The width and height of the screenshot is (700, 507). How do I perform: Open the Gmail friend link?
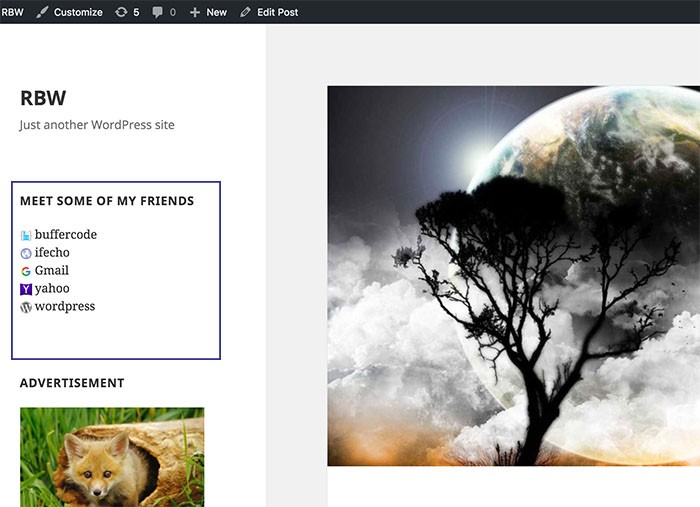pyautogui.click(x=52, y=270)
